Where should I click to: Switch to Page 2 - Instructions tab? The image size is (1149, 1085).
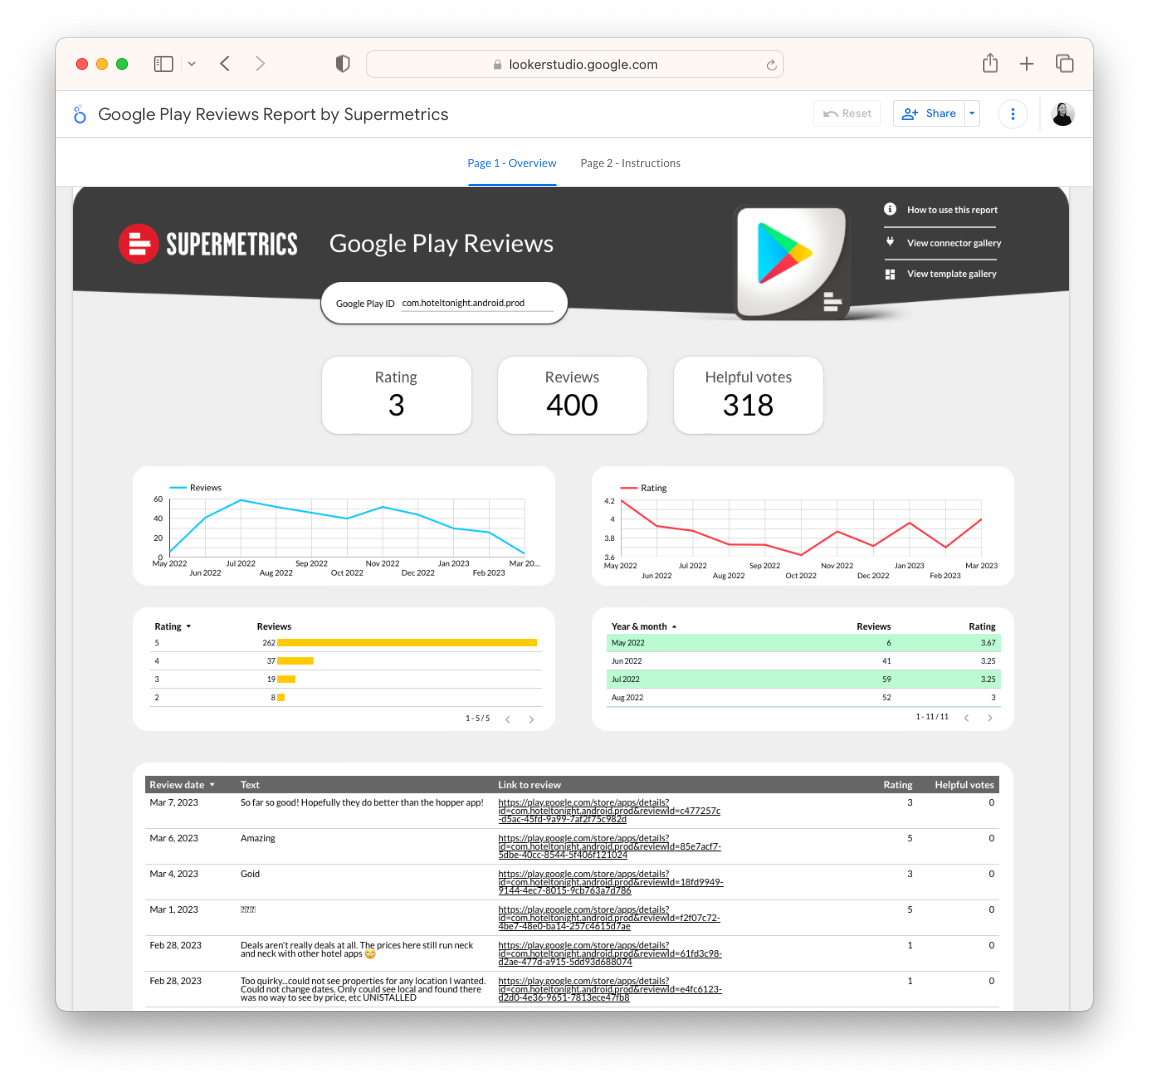(630, 163)
